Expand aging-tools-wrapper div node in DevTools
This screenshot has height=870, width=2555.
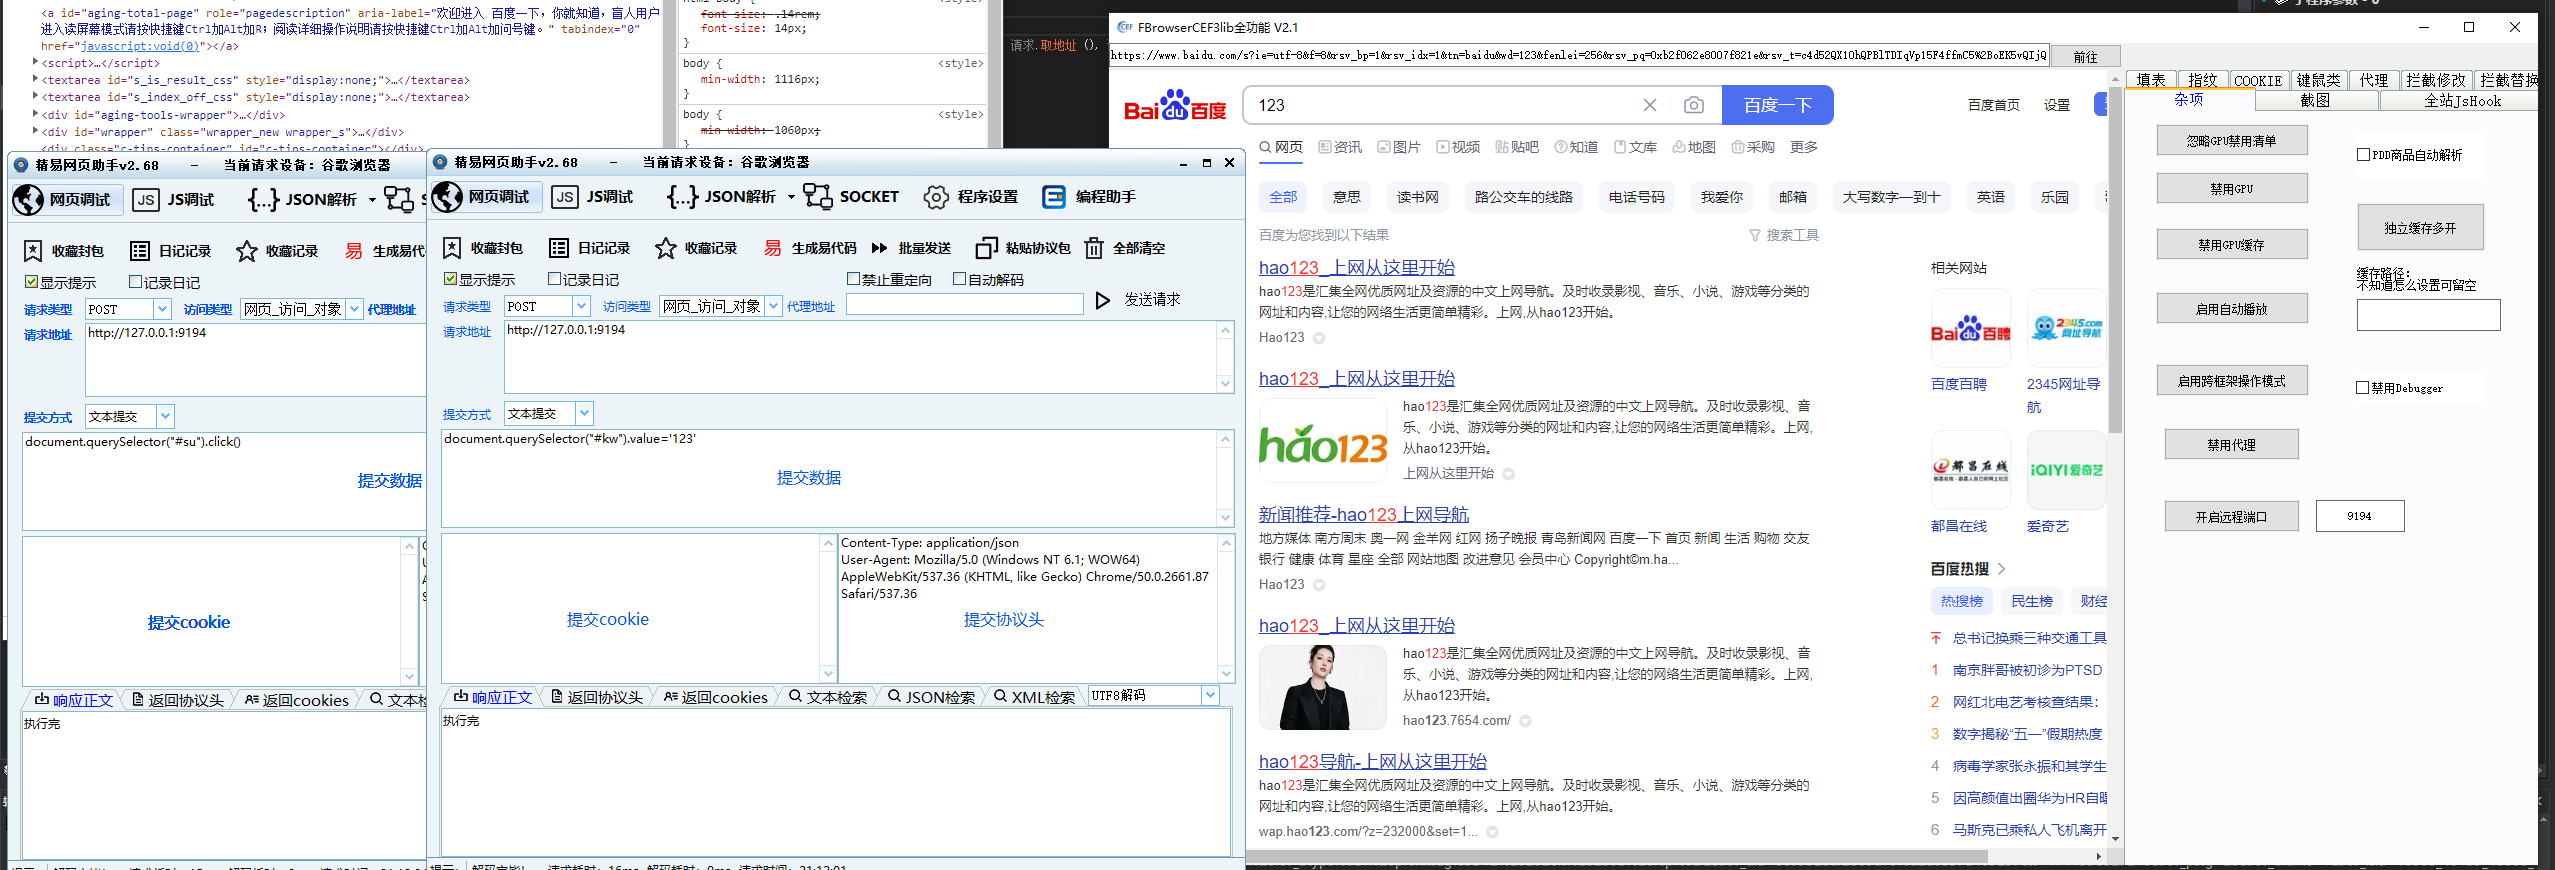36,115
